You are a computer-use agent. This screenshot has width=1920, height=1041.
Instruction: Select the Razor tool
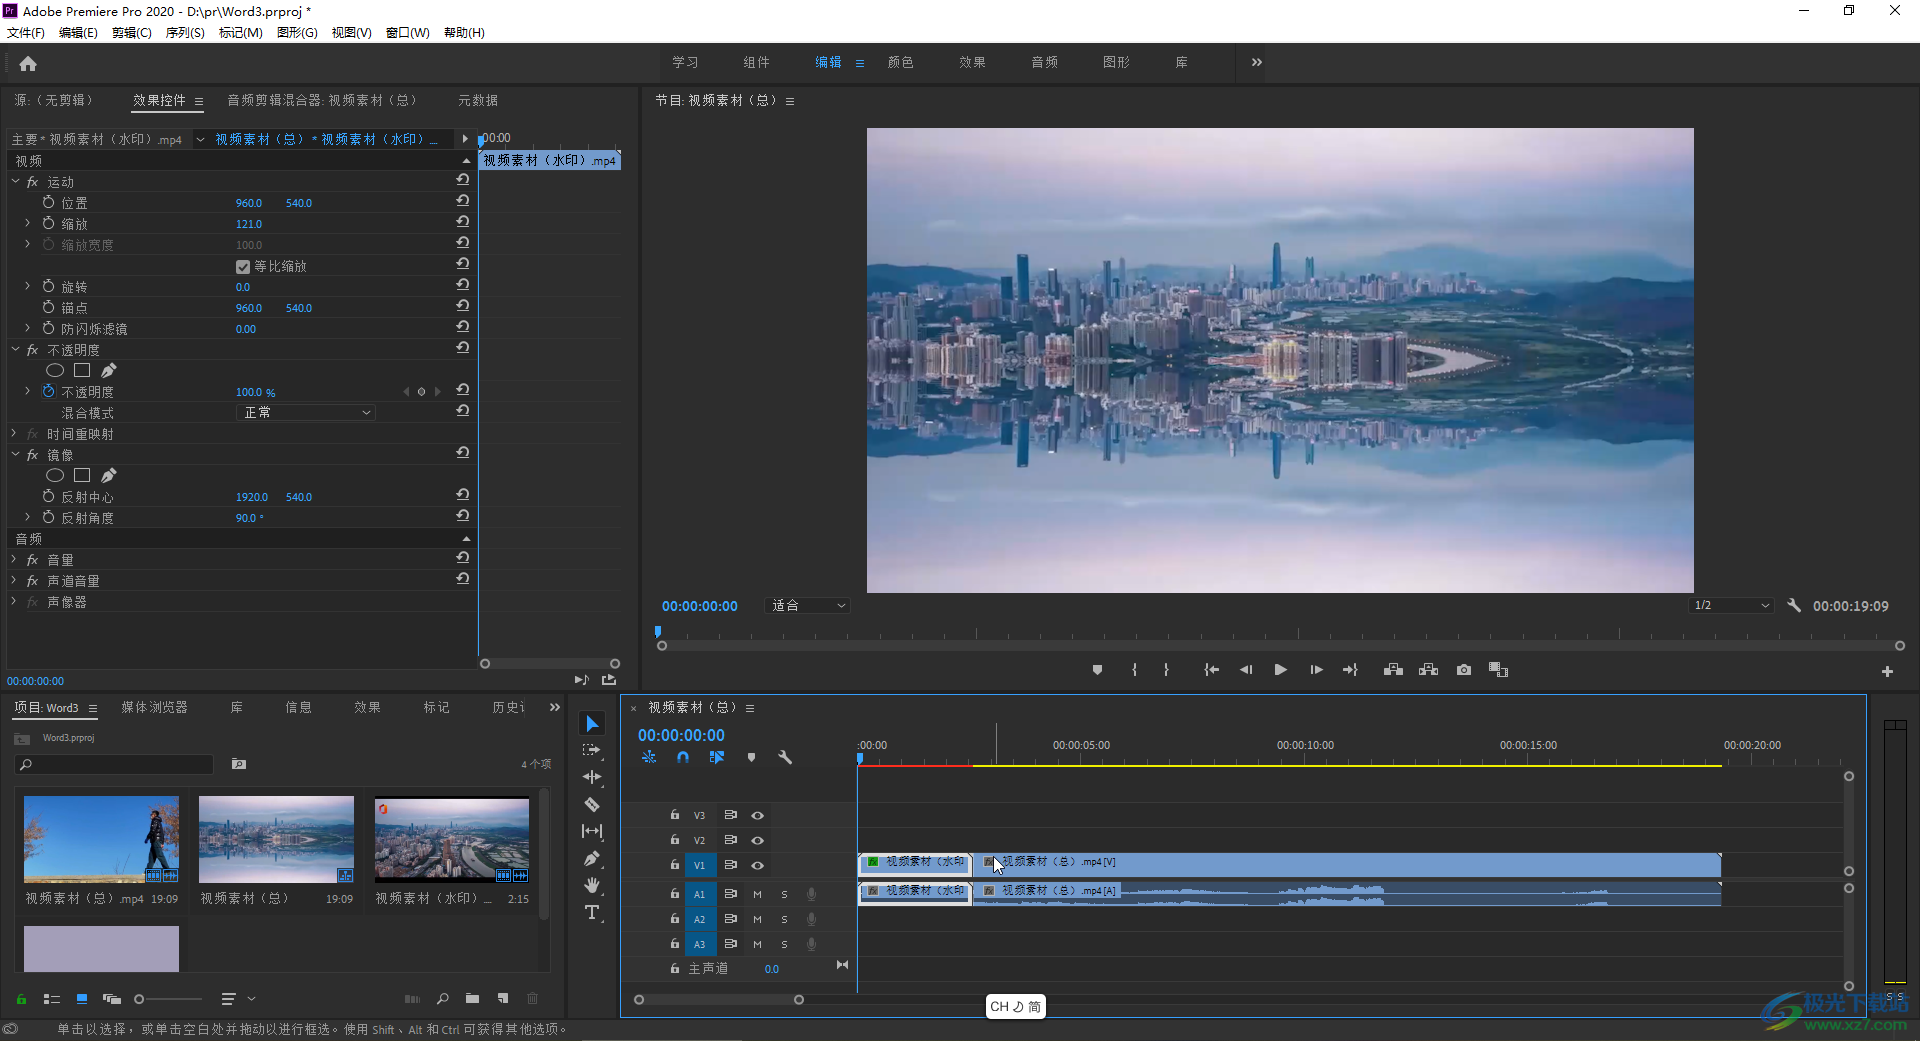click(x=592, y=804)
